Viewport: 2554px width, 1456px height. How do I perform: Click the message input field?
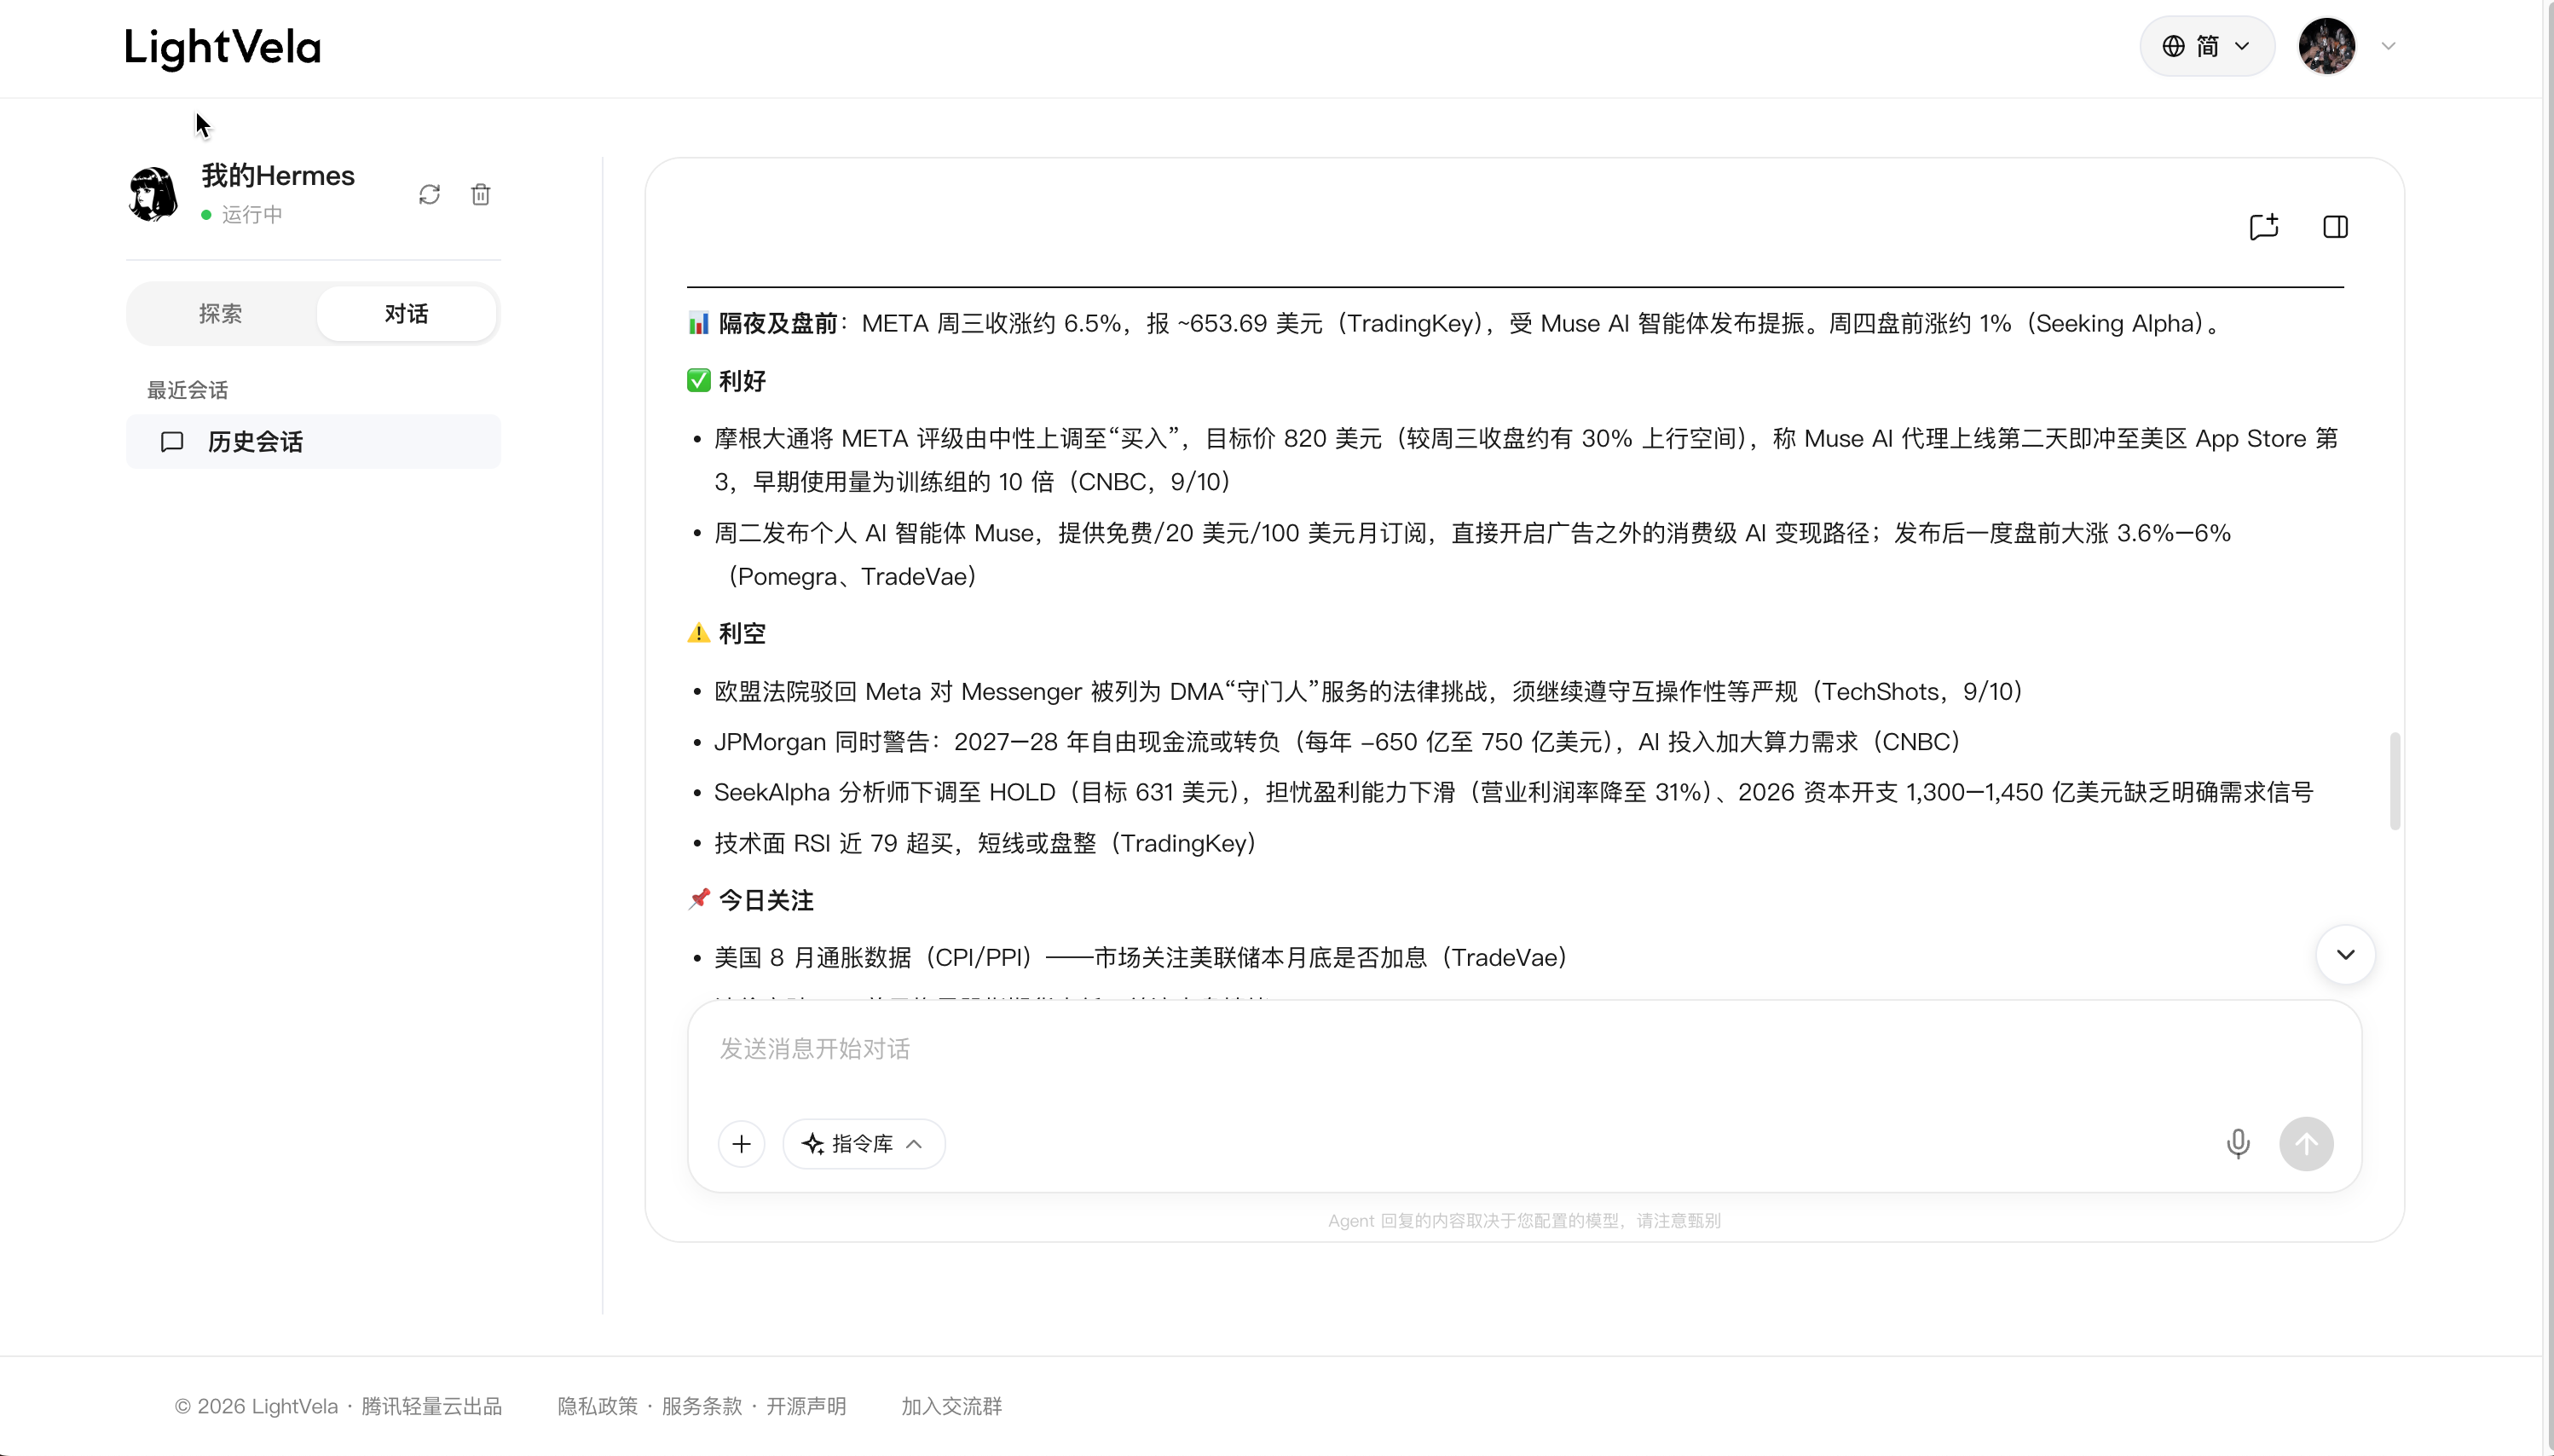click(x=1524, y=1048)
